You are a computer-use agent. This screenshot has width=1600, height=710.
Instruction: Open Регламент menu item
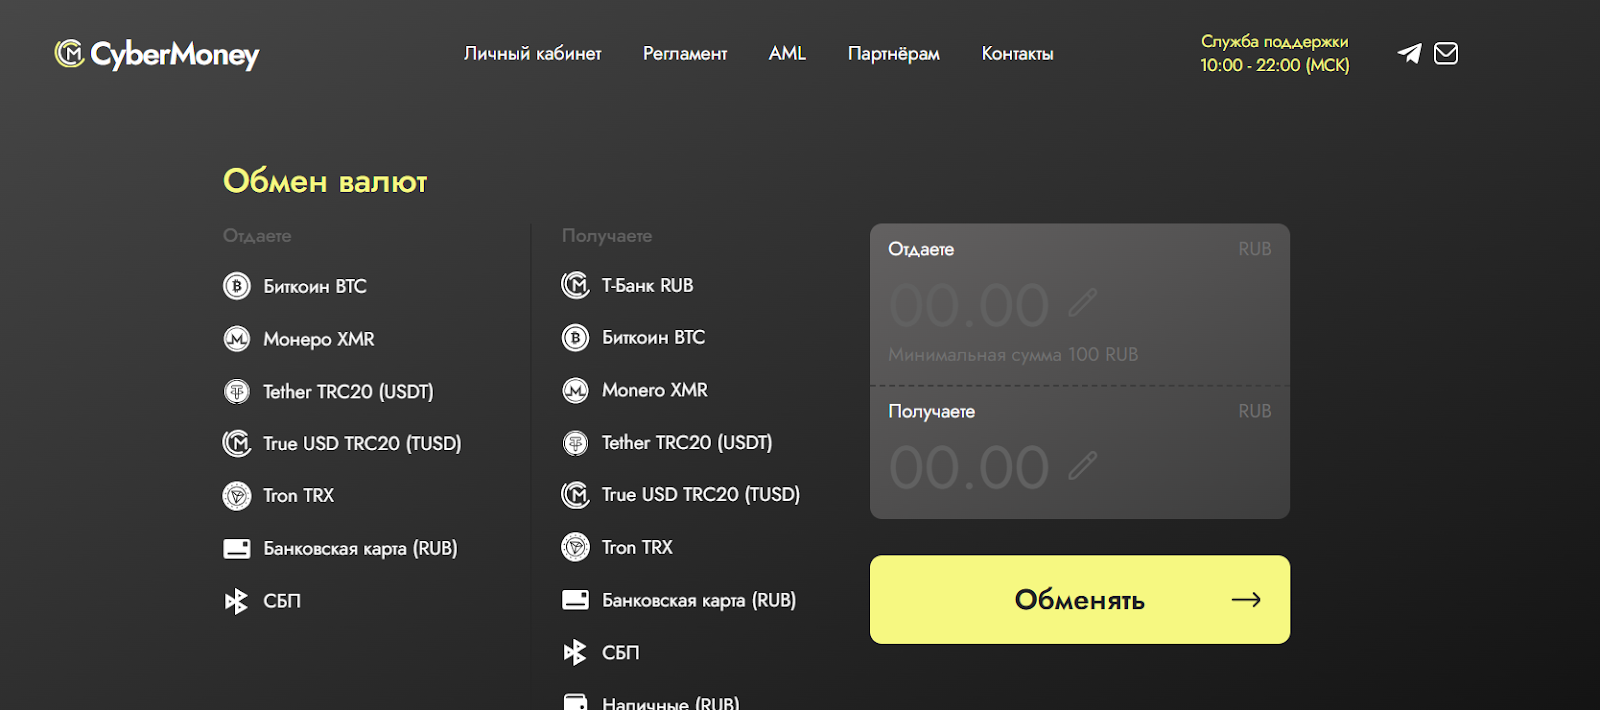(x=685, y=53)
